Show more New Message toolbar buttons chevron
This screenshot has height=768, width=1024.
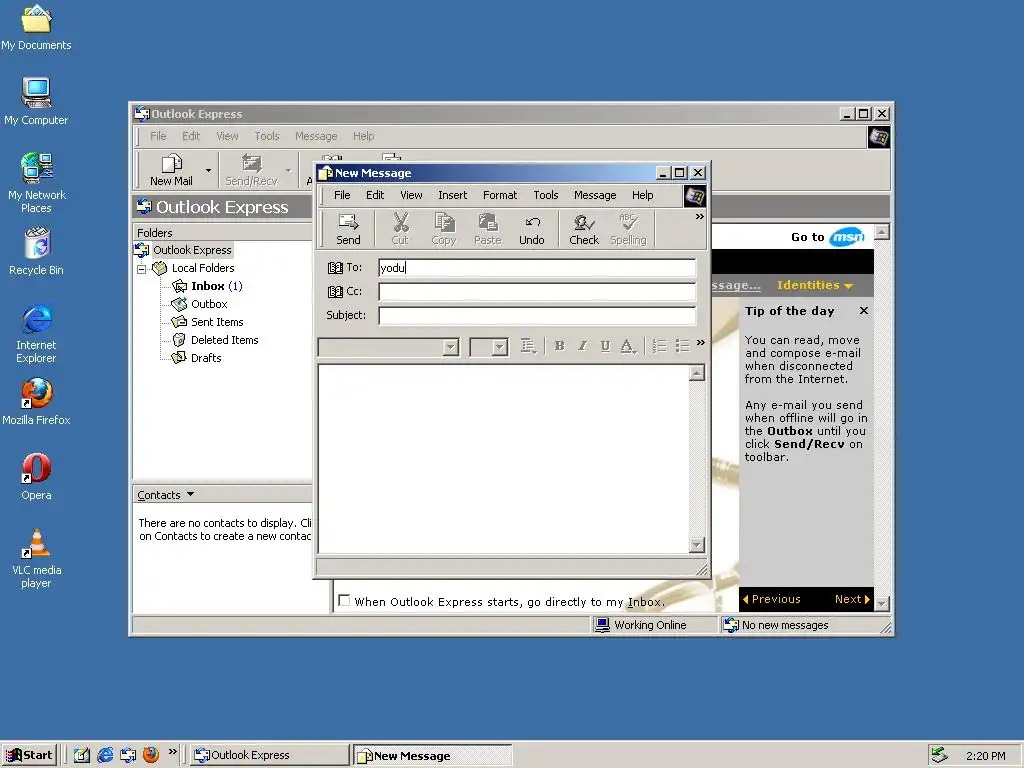click(699, 217)
